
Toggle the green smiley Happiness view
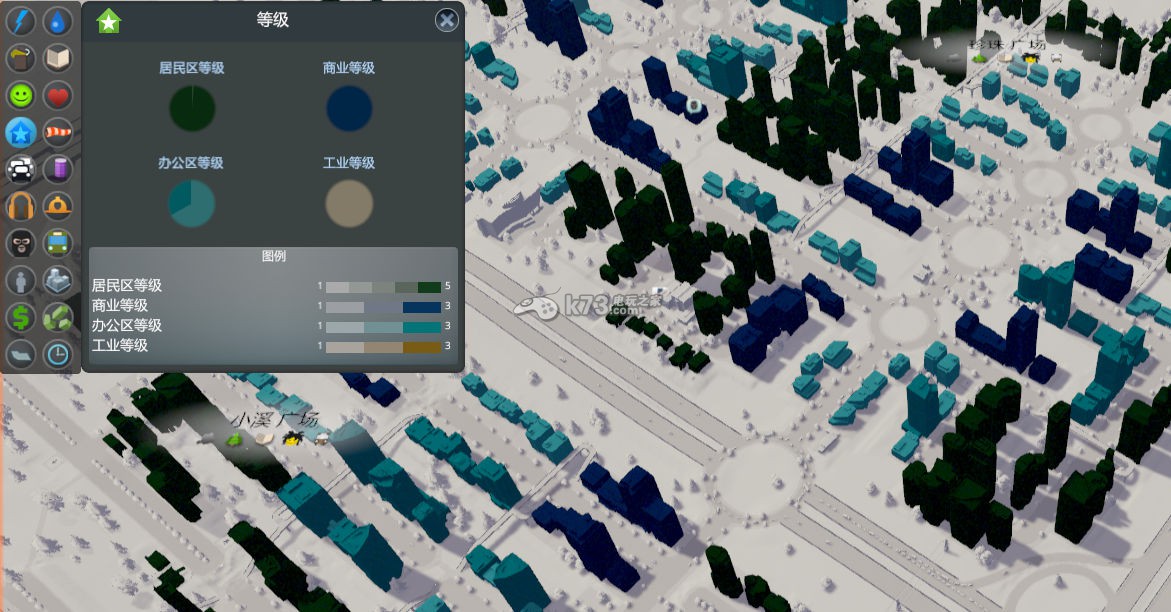[x=21, y=96]
